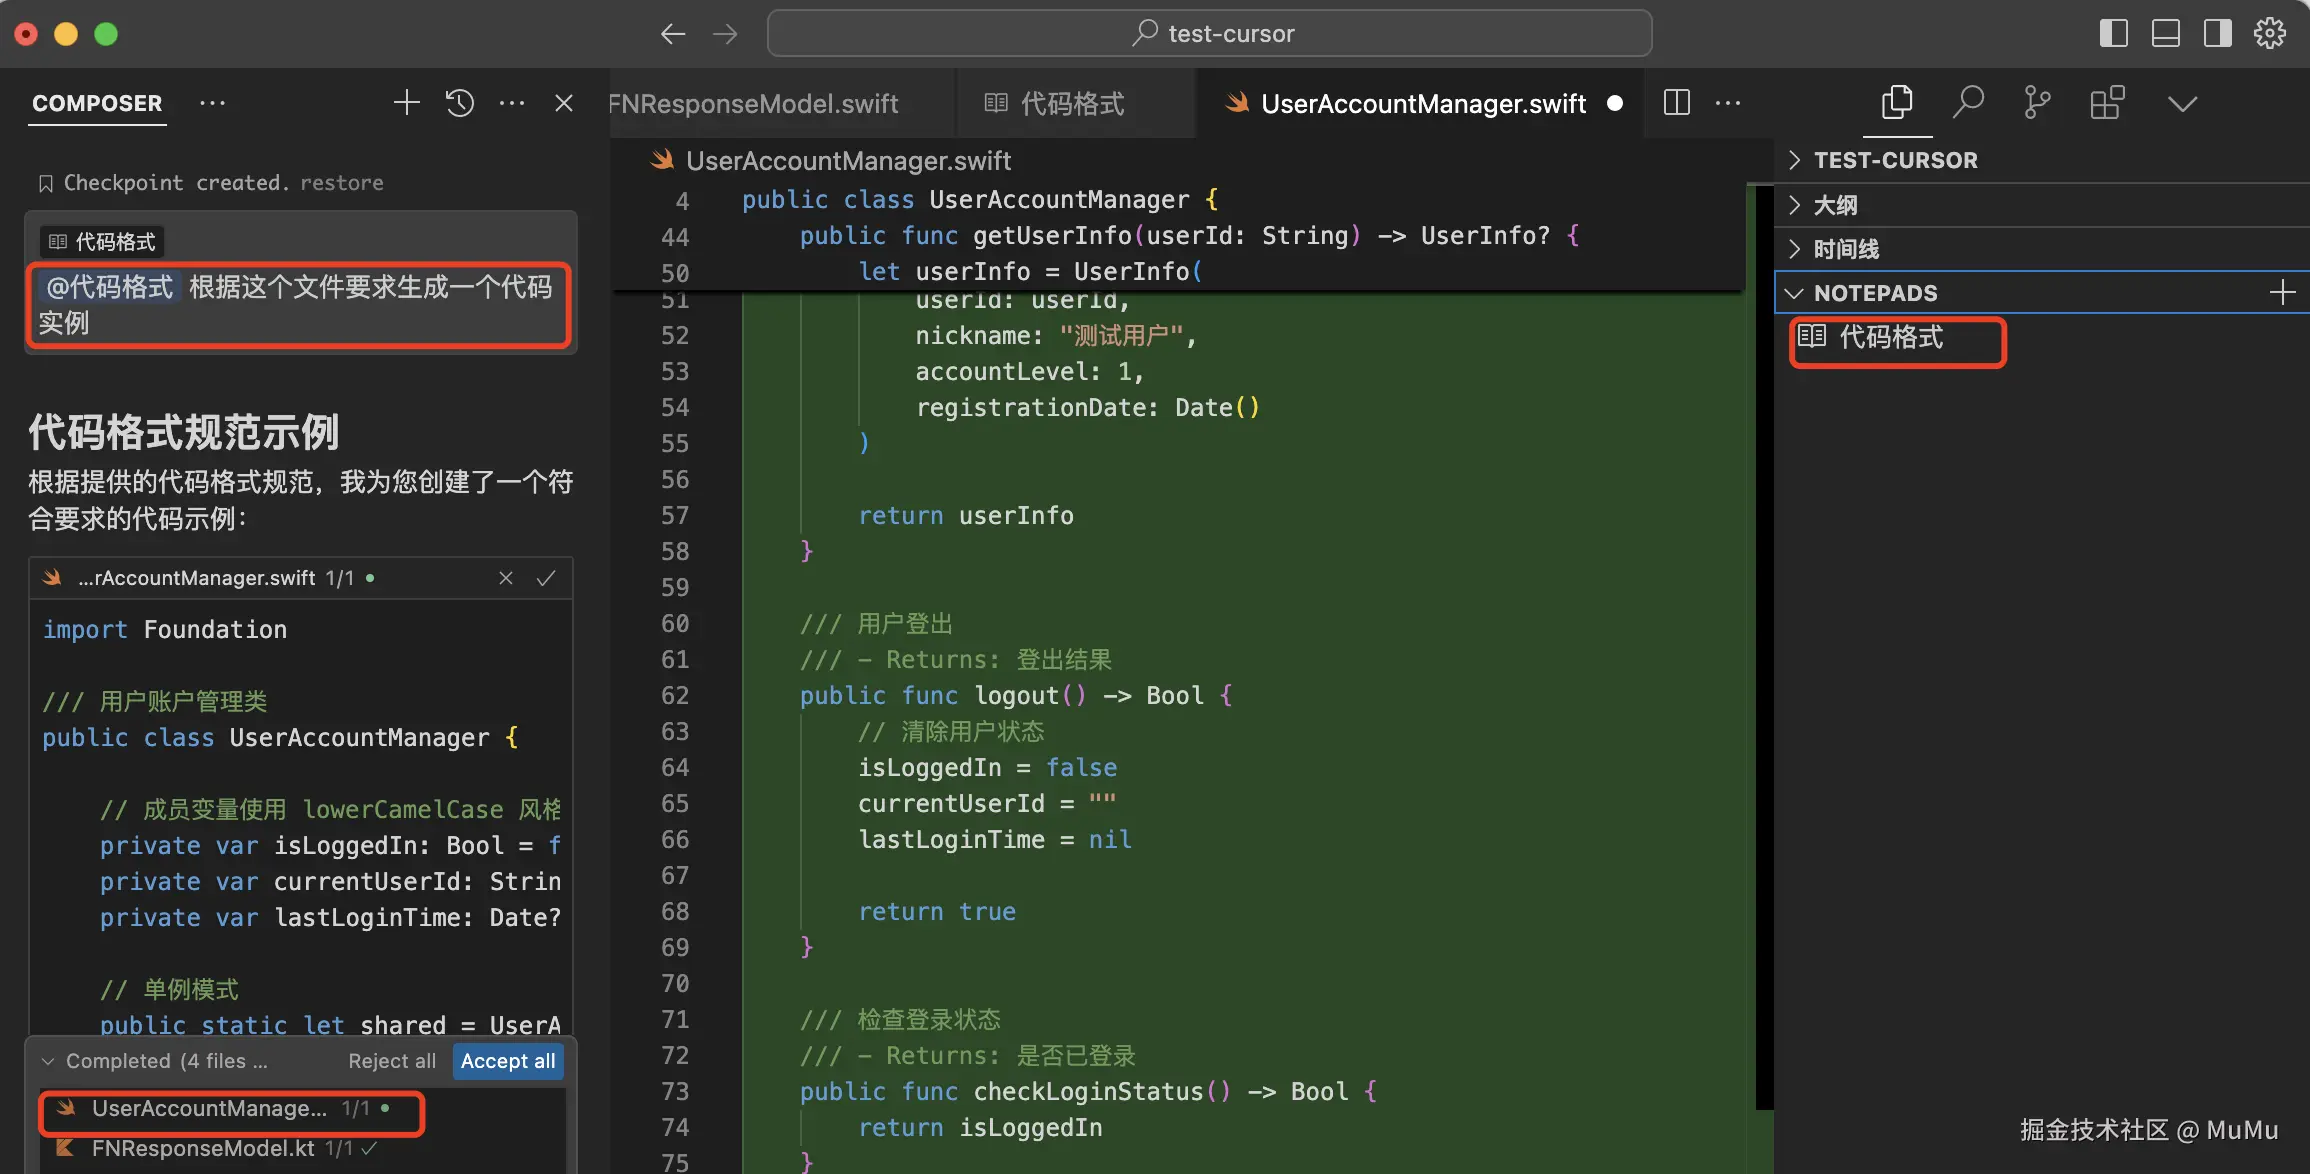Collapse the NOTEPADS section
The height and width of the screenshot is (1174, 2310).
(x=1875, y=293)
